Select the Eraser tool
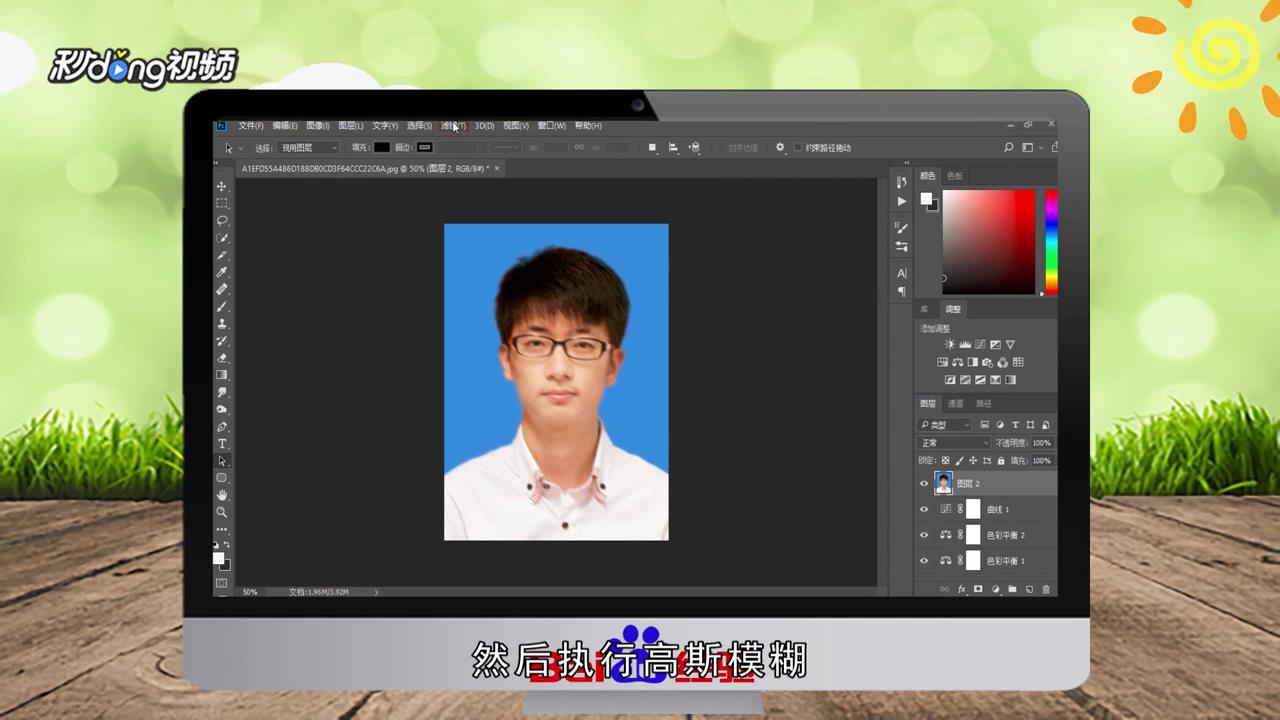 coord(222,358)
